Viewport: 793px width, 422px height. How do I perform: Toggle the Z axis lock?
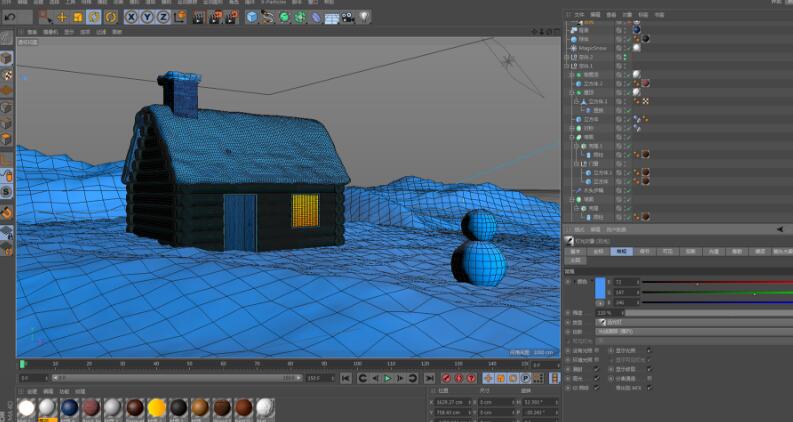[x=162, y=17]
